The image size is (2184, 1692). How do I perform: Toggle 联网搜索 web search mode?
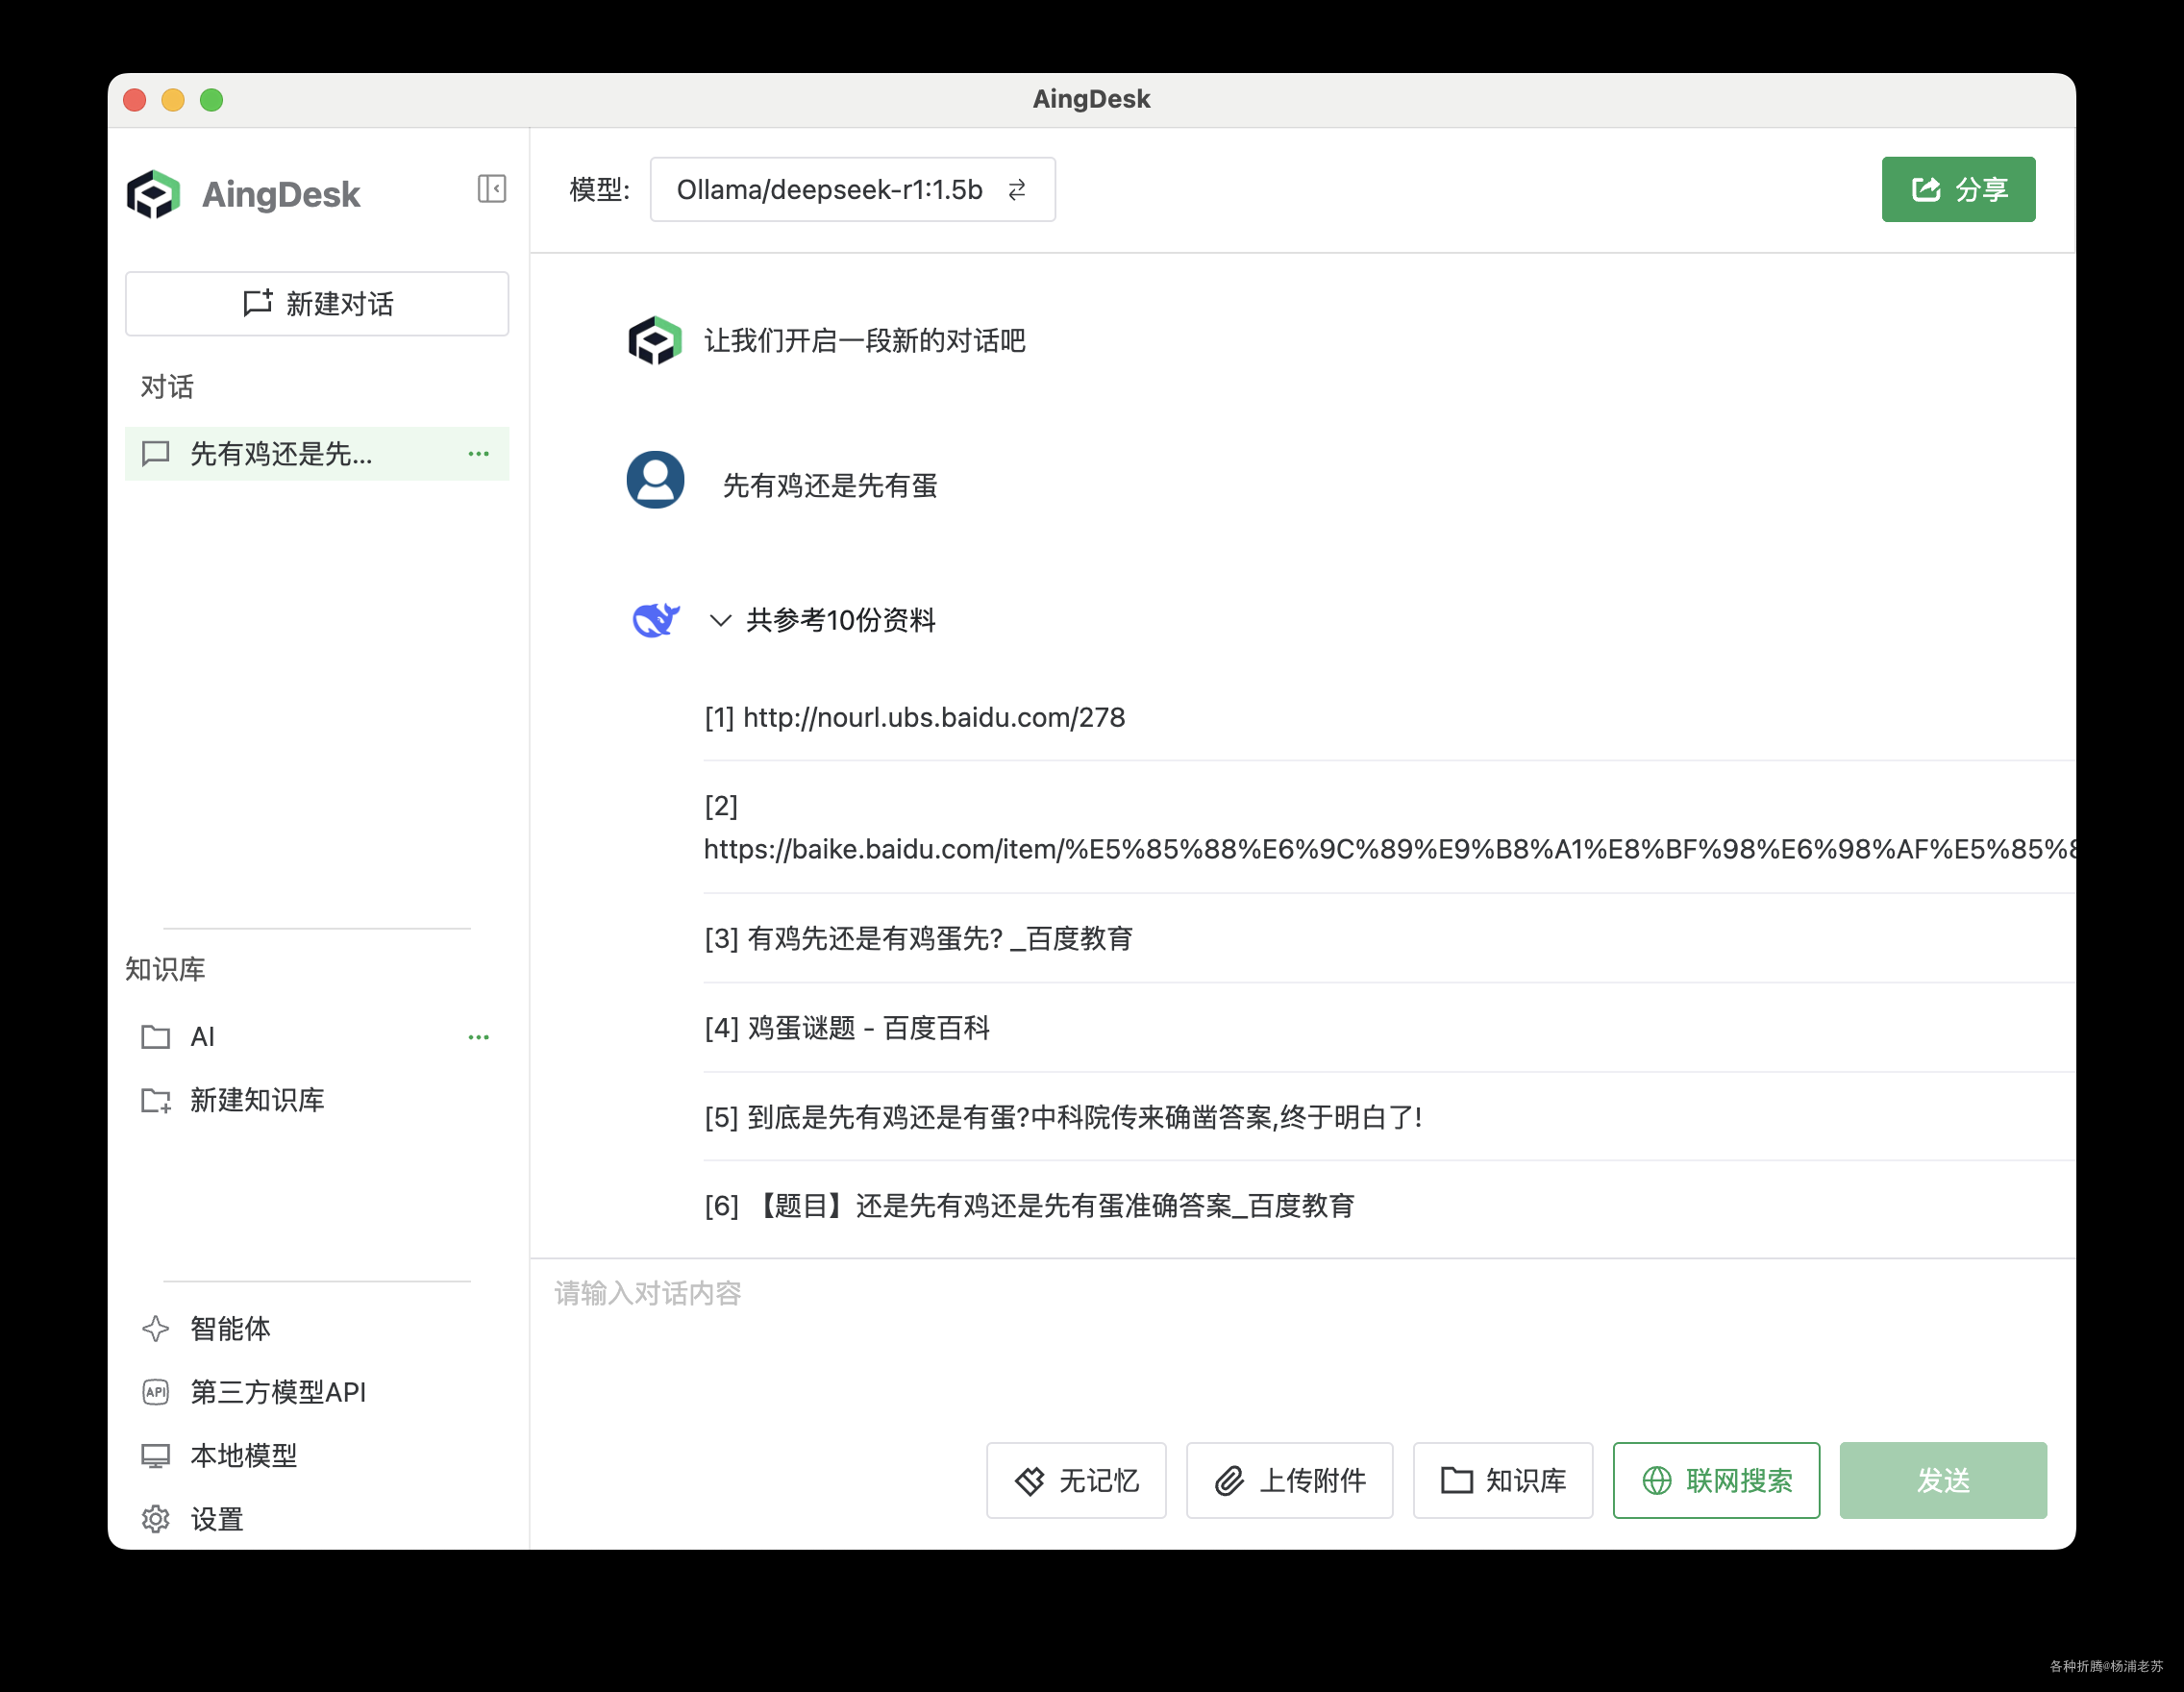pyautogui.click(x=1715, y=1480)
